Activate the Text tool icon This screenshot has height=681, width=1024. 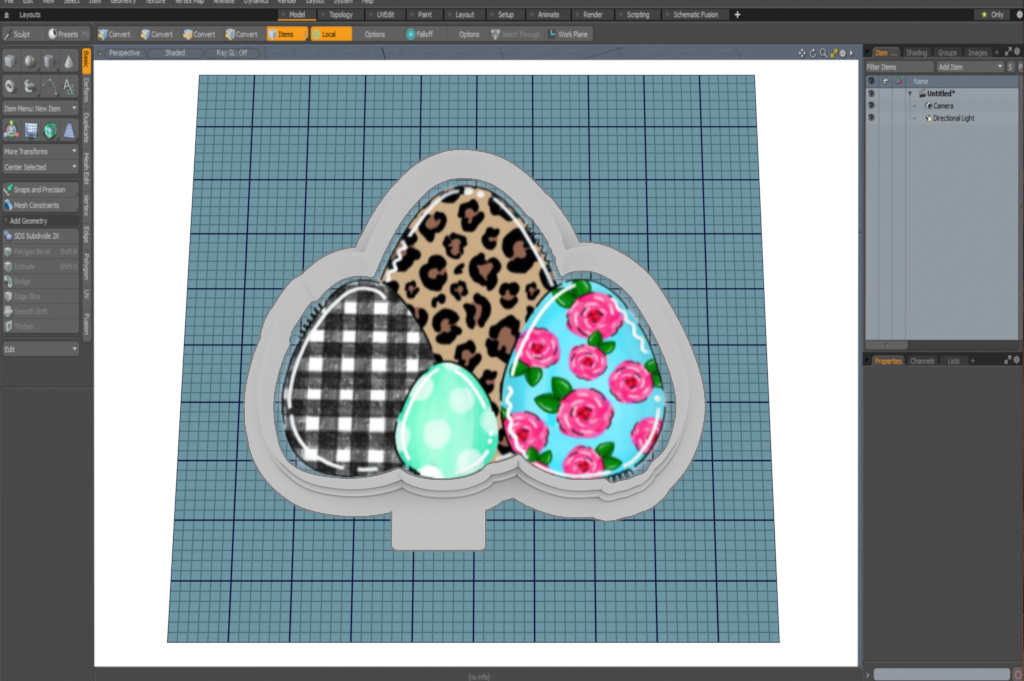point(68,86)
